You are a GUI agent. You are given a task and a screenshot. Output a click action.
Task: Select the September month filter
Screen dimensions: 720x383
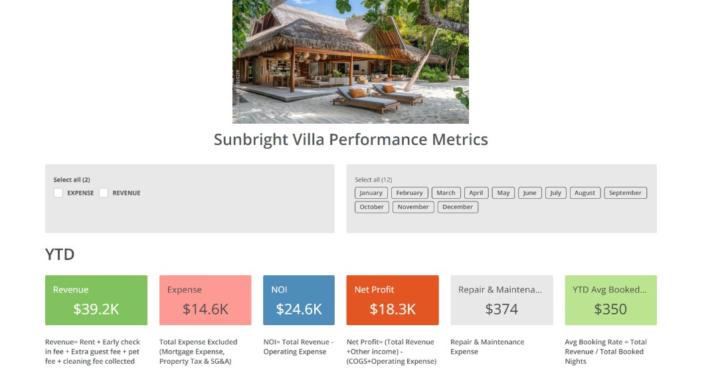click(625, 193)
